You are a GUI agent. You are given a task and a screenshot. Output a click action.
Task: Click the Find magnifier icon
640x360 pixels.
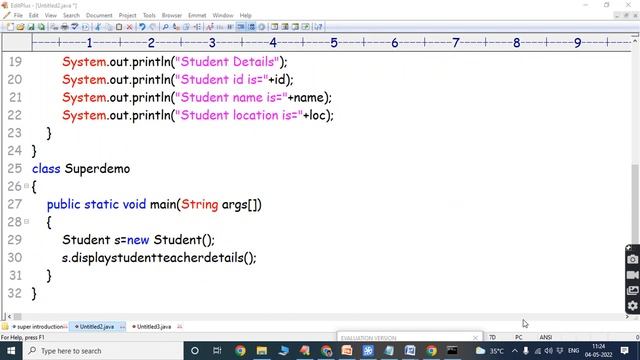pyautogui.click(x=165, y=27)
